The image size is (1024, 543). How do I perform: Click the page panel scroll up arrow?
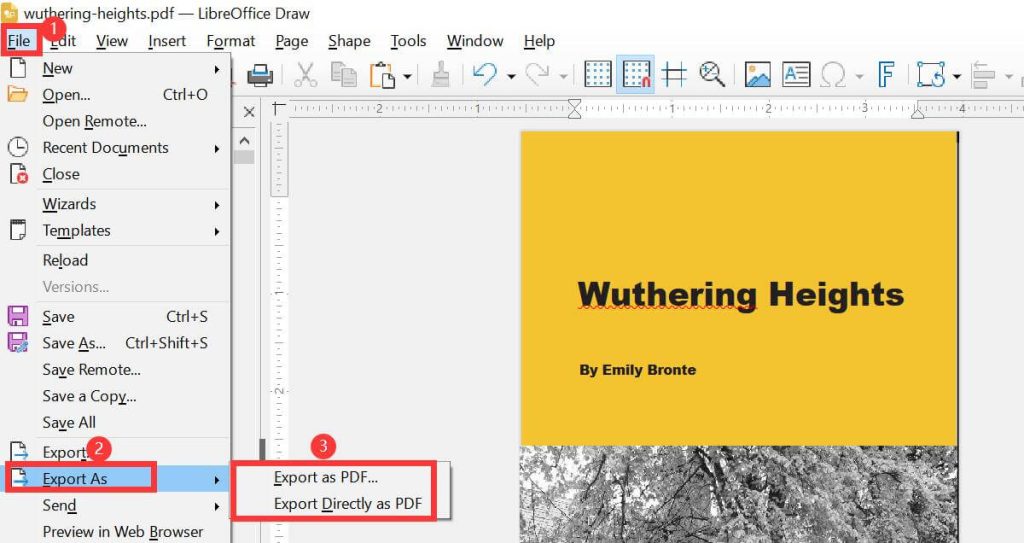pyautogui.click(x=244, y=140)
